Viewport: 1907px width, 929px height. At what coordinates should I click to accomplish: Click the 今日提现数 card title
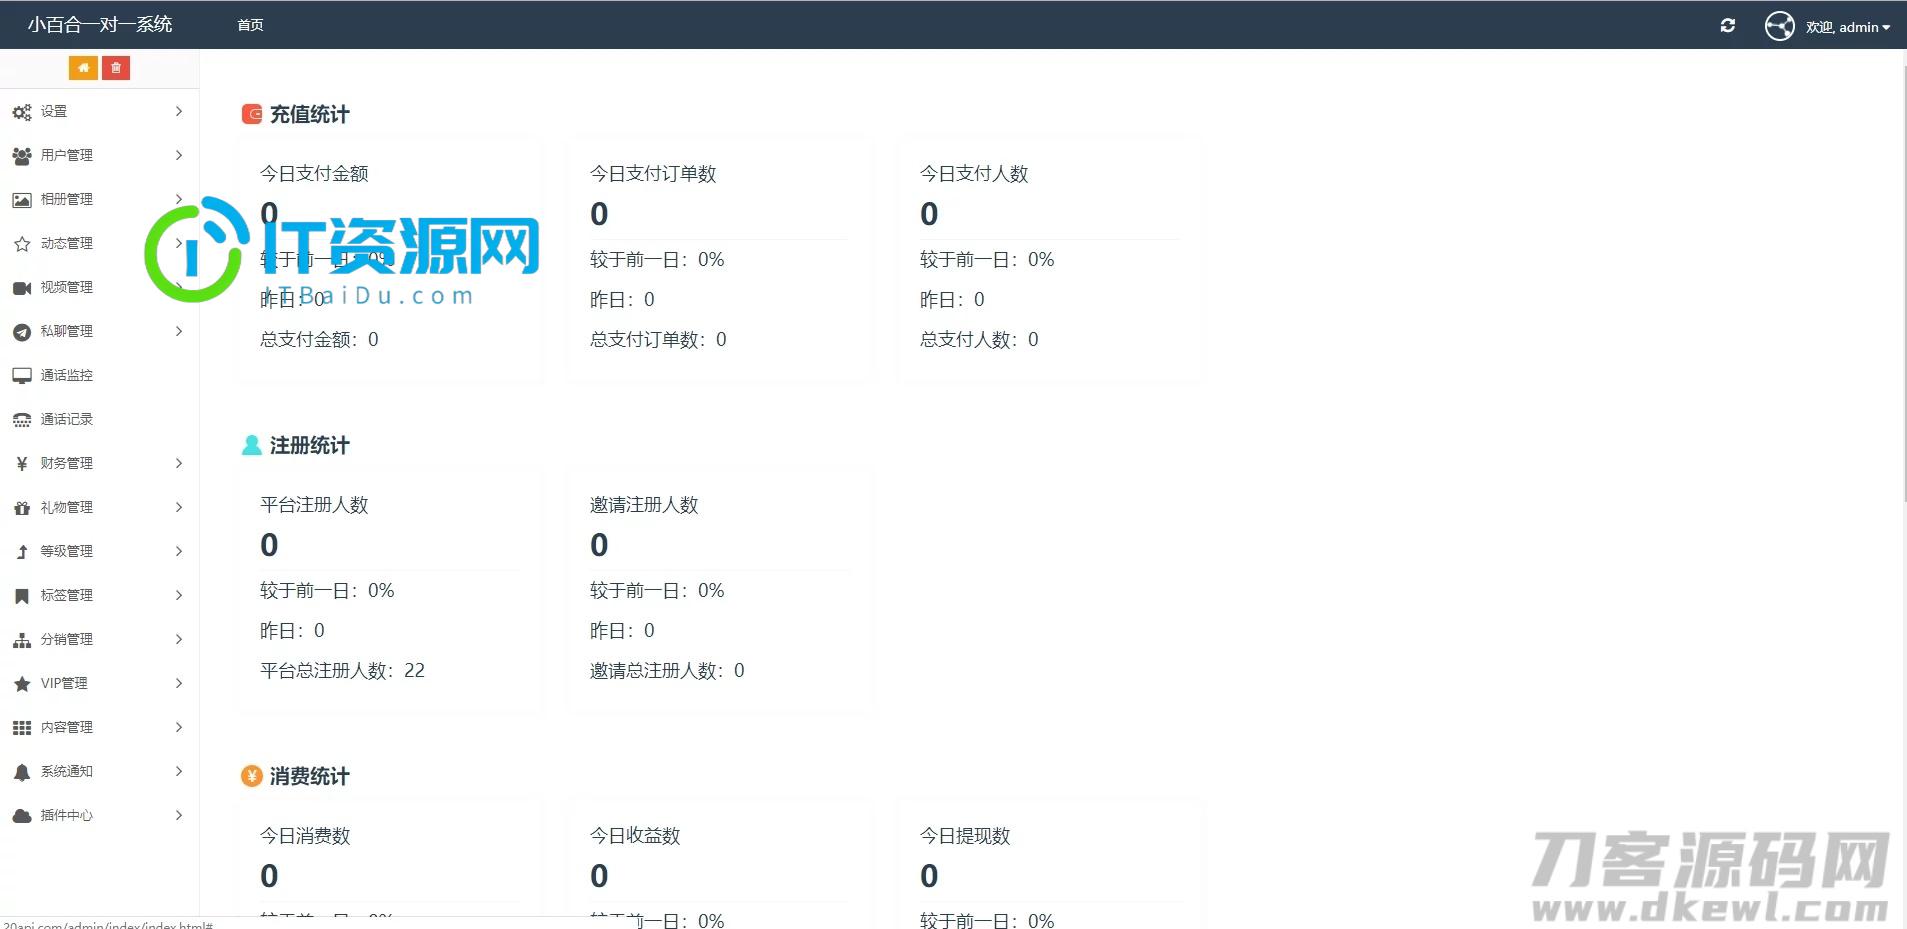(965, 836)
